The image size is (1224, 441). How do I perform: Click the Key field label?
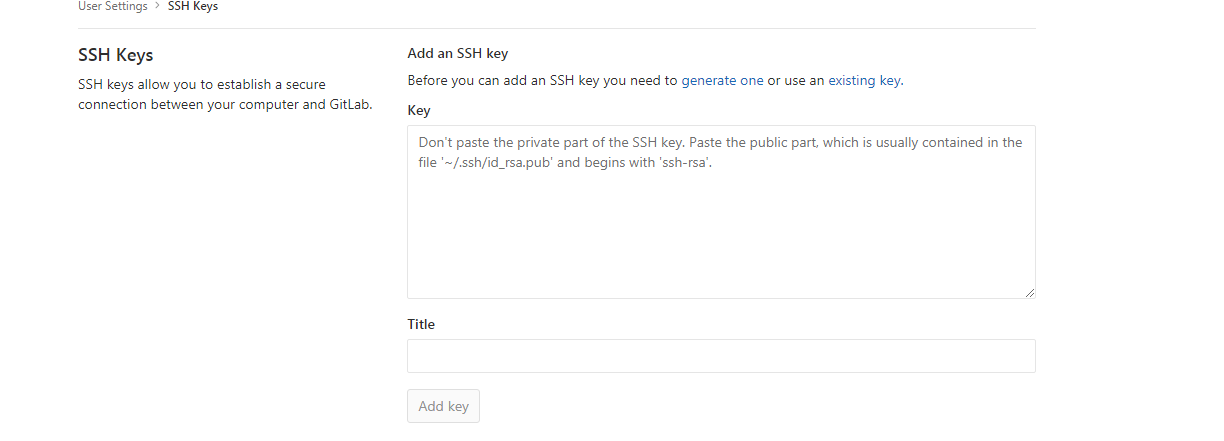[x=419, y=110]
